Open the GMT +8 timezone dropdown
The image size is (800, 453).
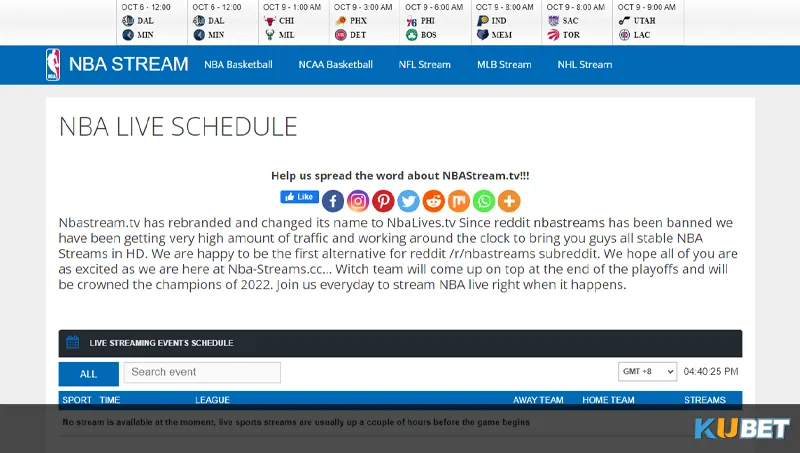pos(647,372)
